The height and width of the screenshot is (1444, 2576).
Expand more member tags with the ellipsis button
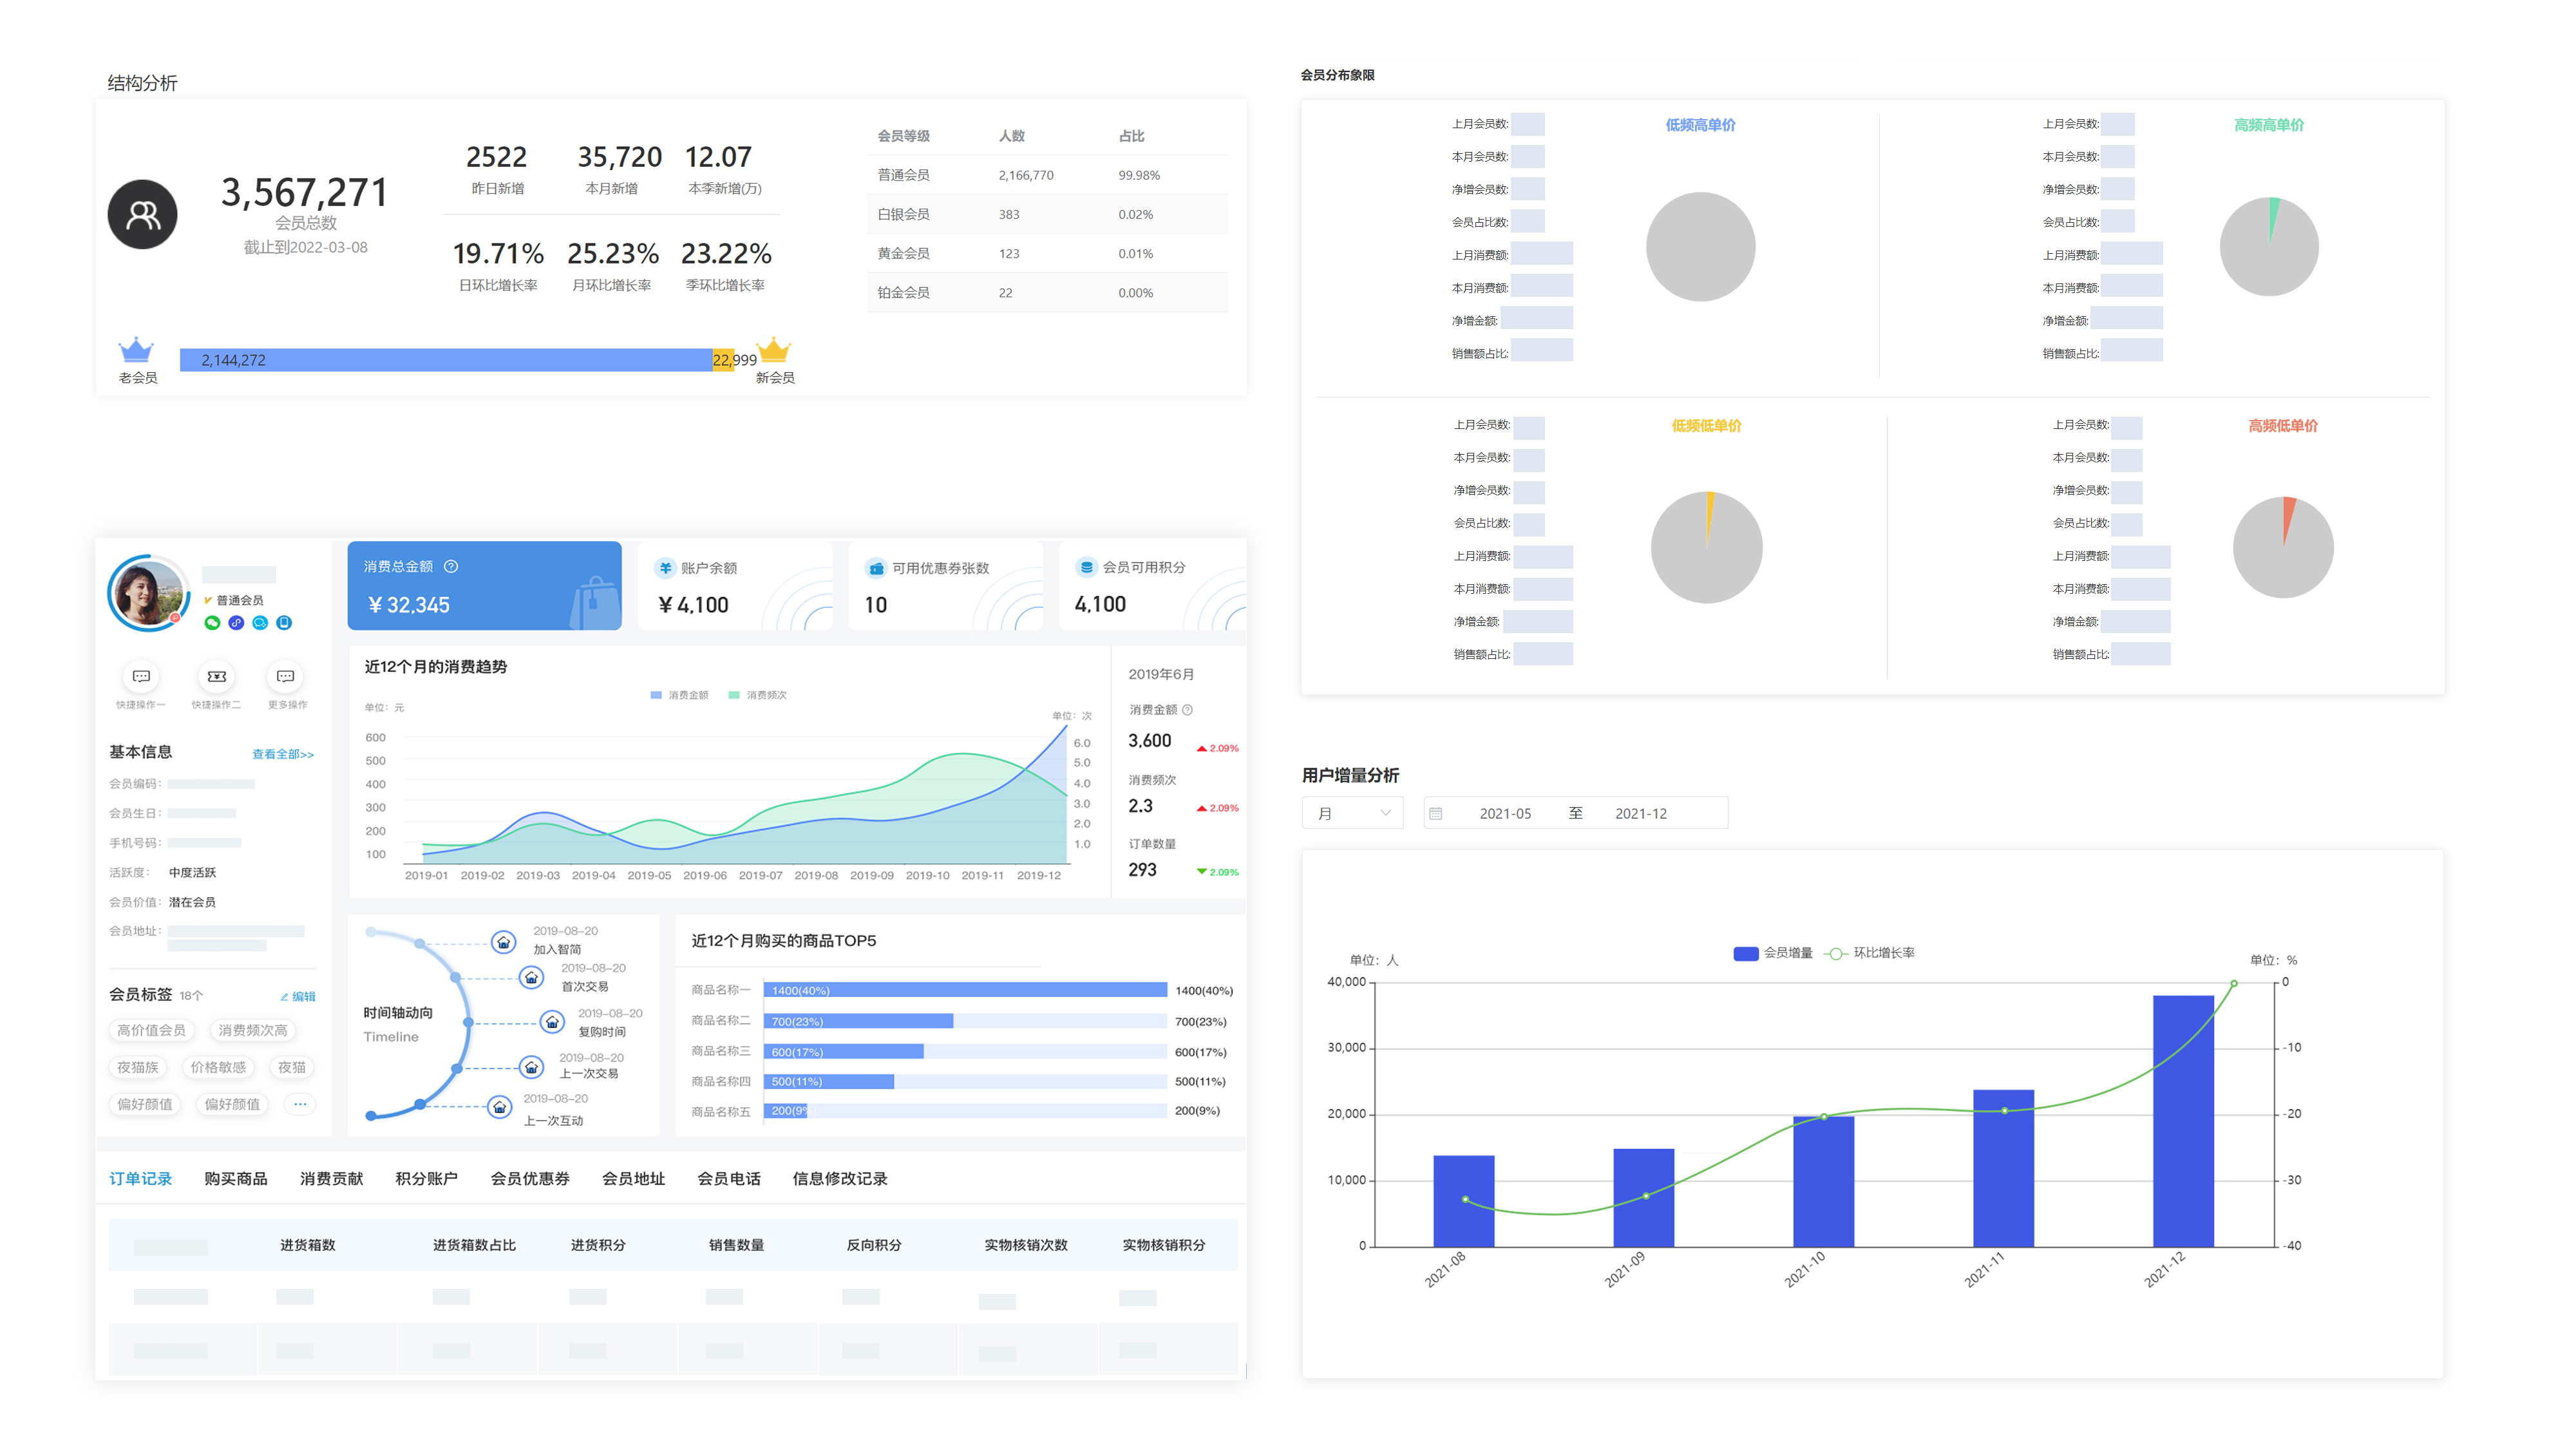pos(300,1104)
